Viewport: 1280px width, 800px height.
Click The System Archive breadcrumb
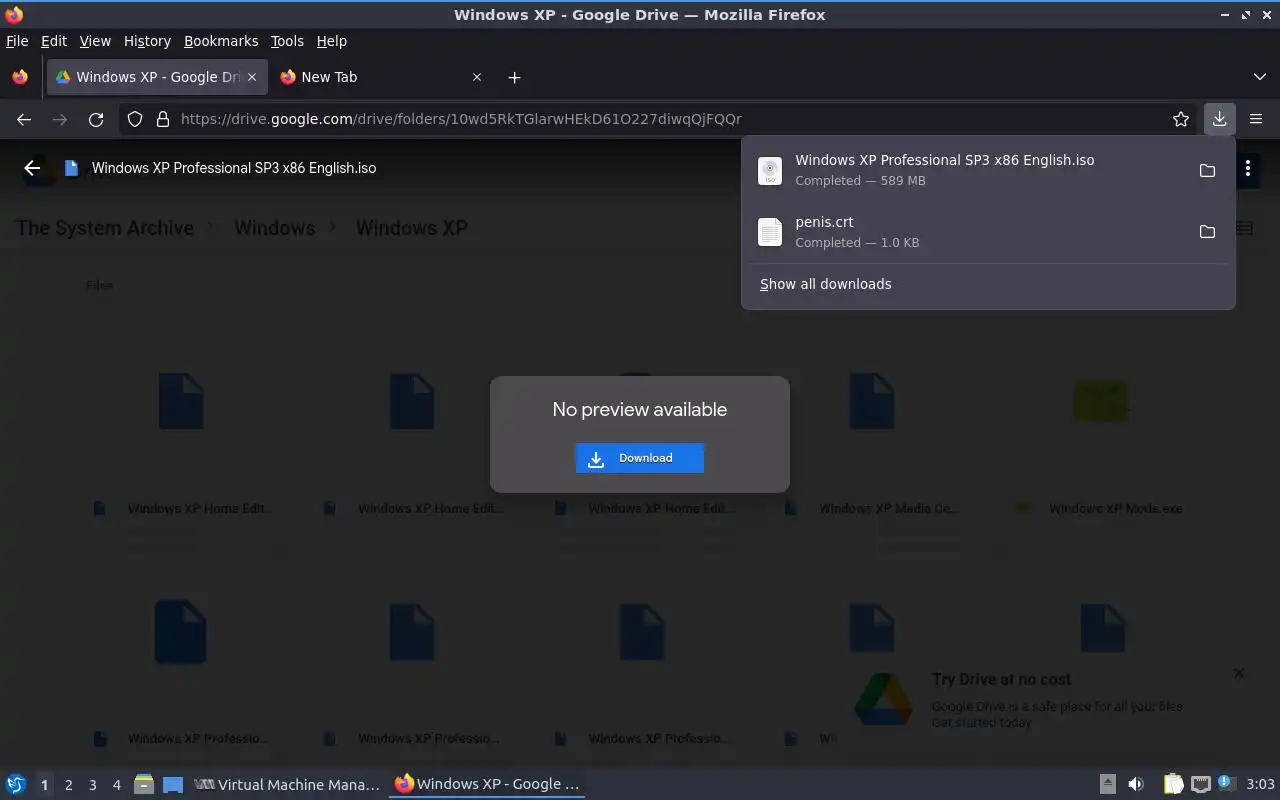105,228
